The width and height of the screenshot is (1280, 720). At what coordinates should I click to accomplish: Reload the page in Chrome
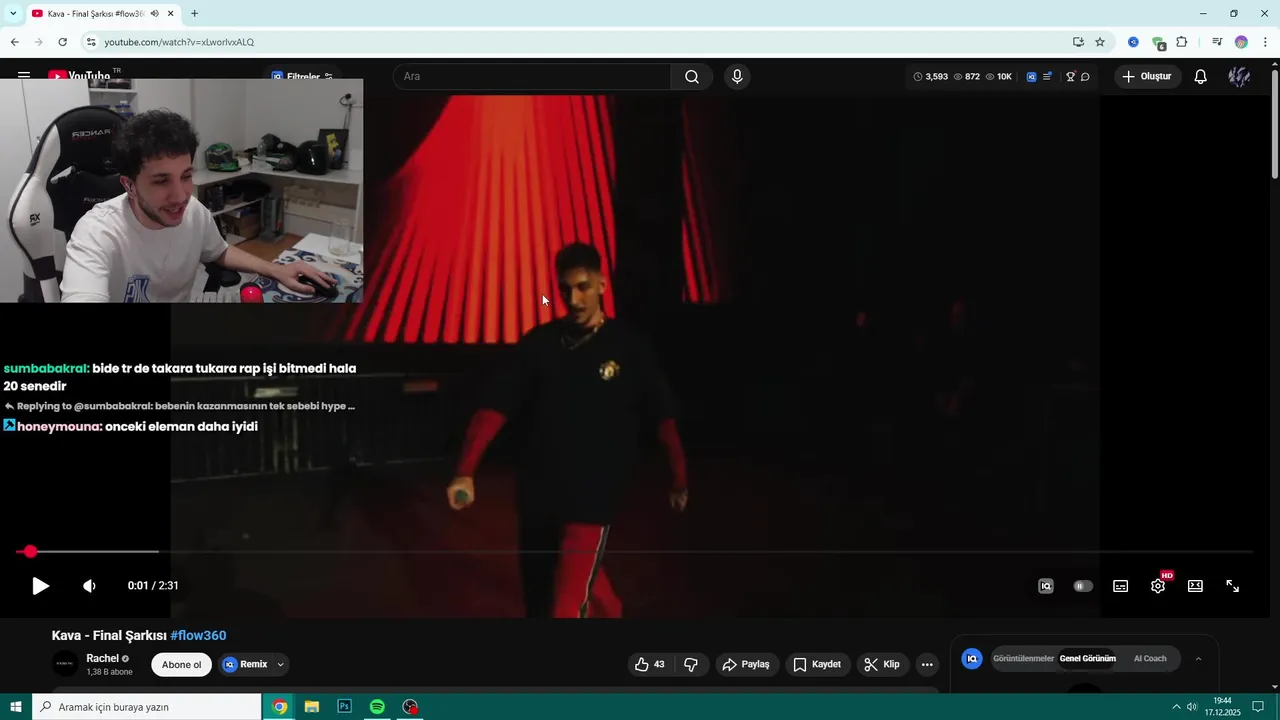[62, 42]
